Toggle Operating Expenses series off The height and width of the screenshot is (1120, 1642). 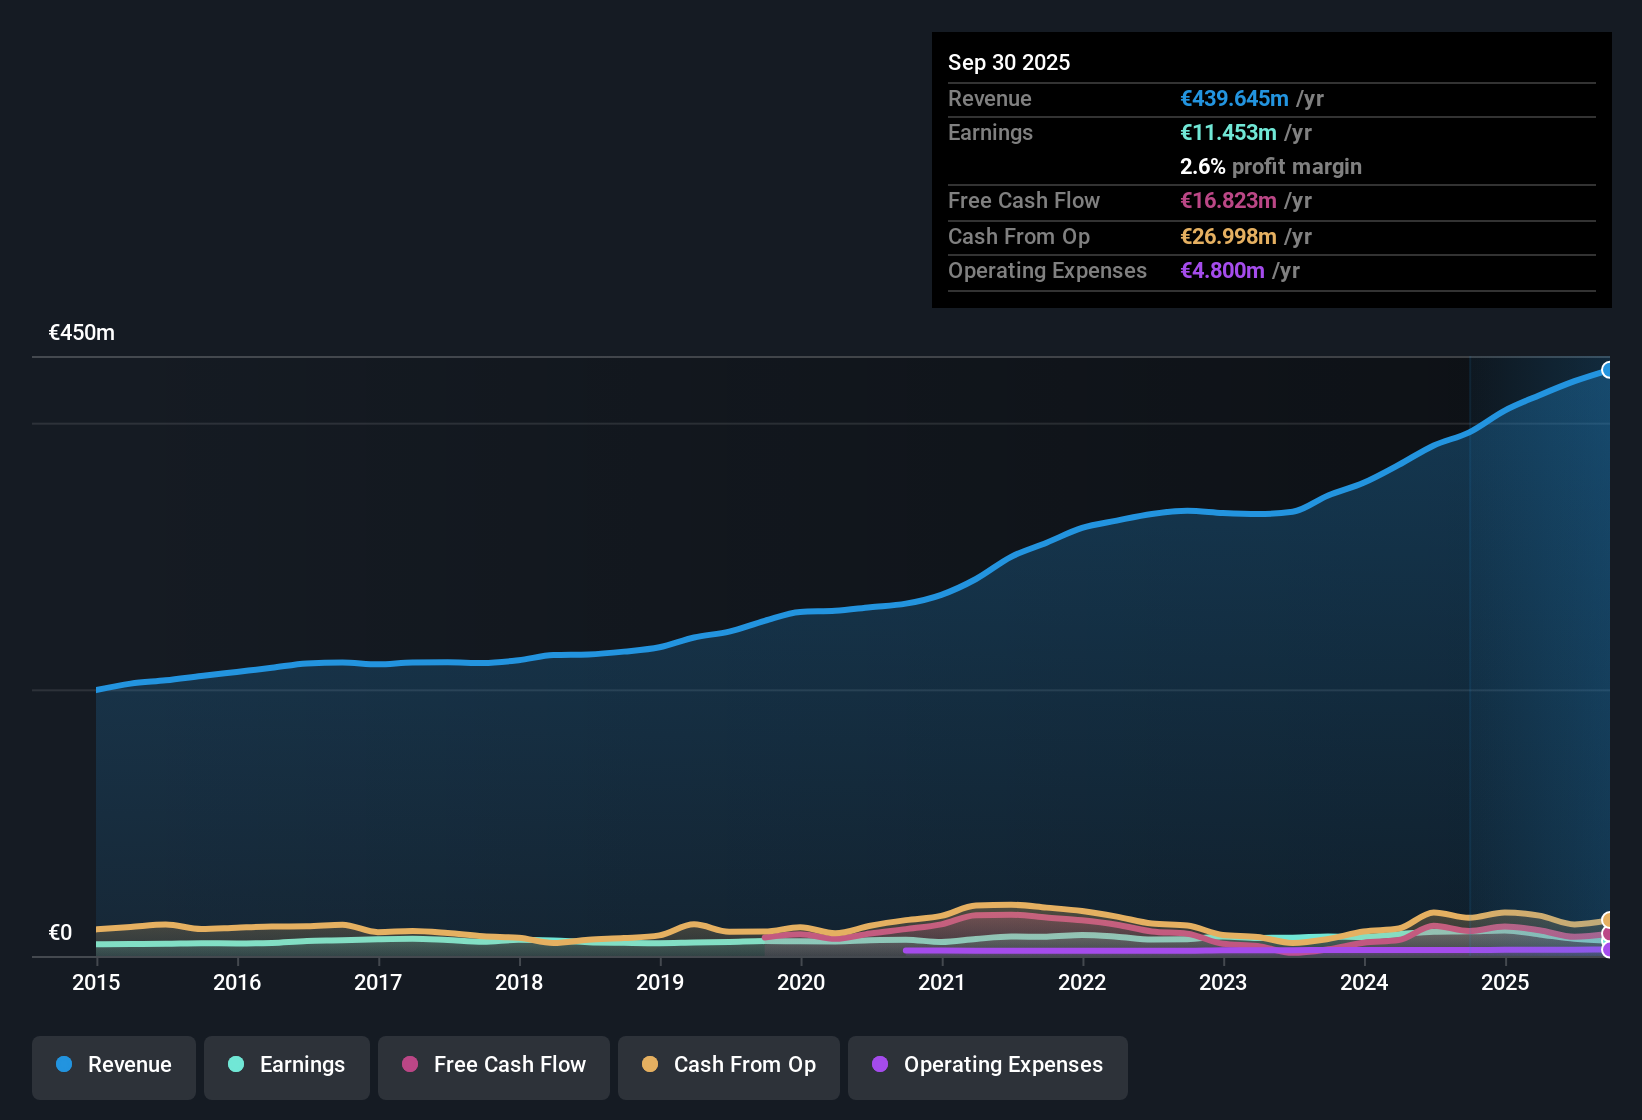(x=988, y=1065)
